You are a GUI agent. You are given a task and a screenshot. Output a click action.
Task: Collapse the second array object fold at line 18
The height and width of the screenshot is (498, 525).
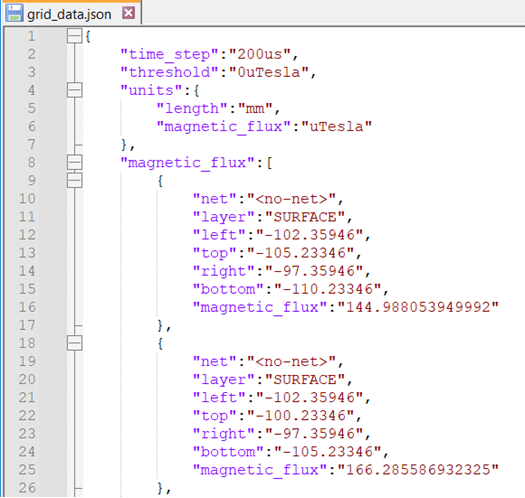click(x=74, y=343)
